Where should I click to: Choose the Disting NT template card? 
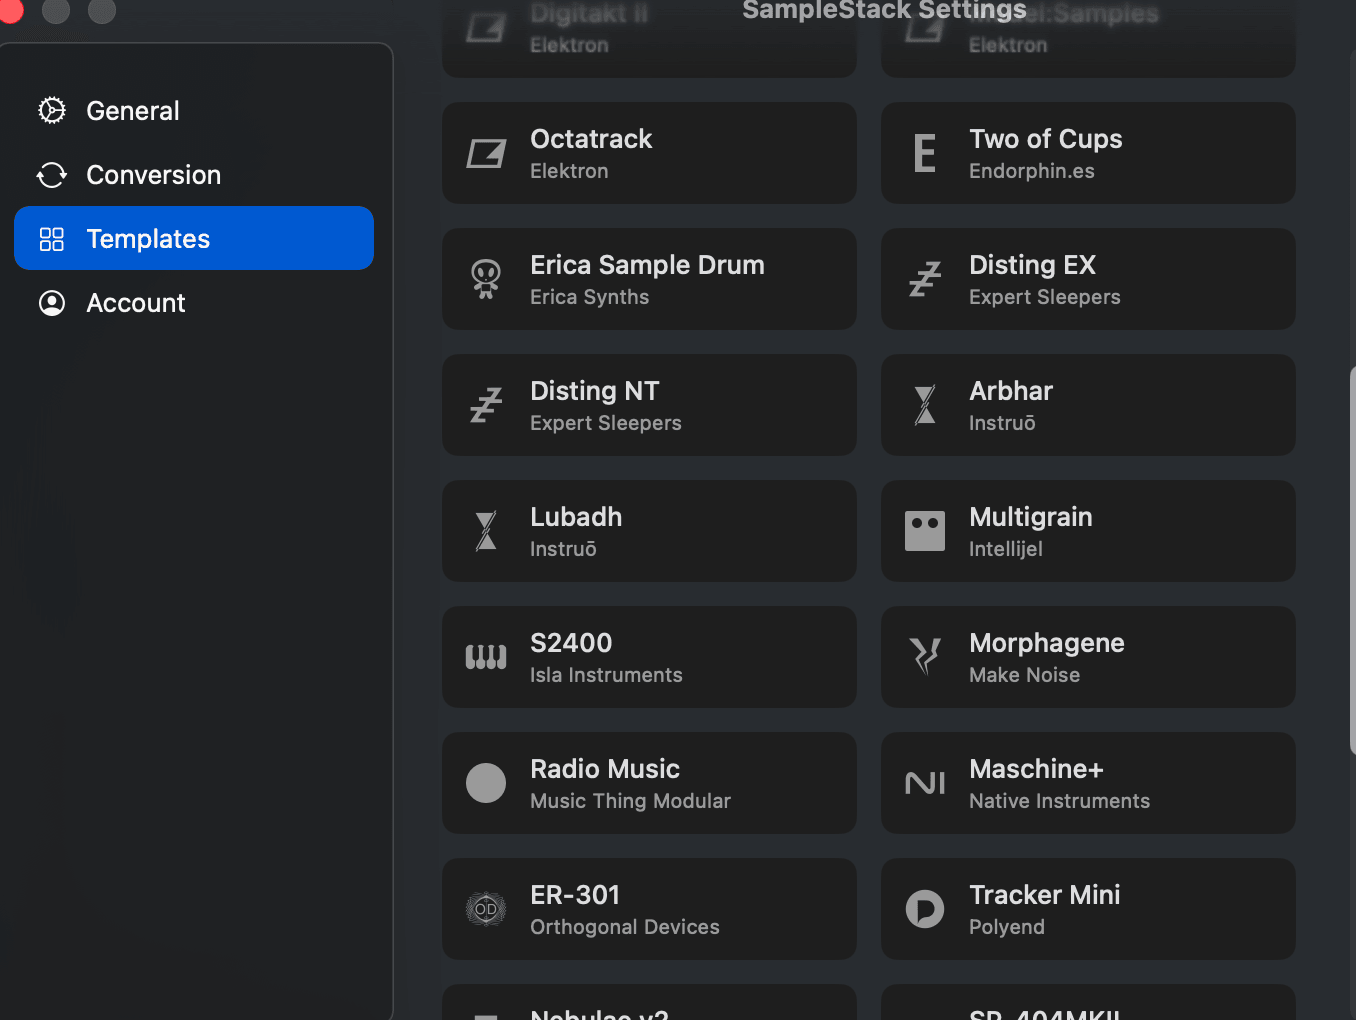click(649, 405)
